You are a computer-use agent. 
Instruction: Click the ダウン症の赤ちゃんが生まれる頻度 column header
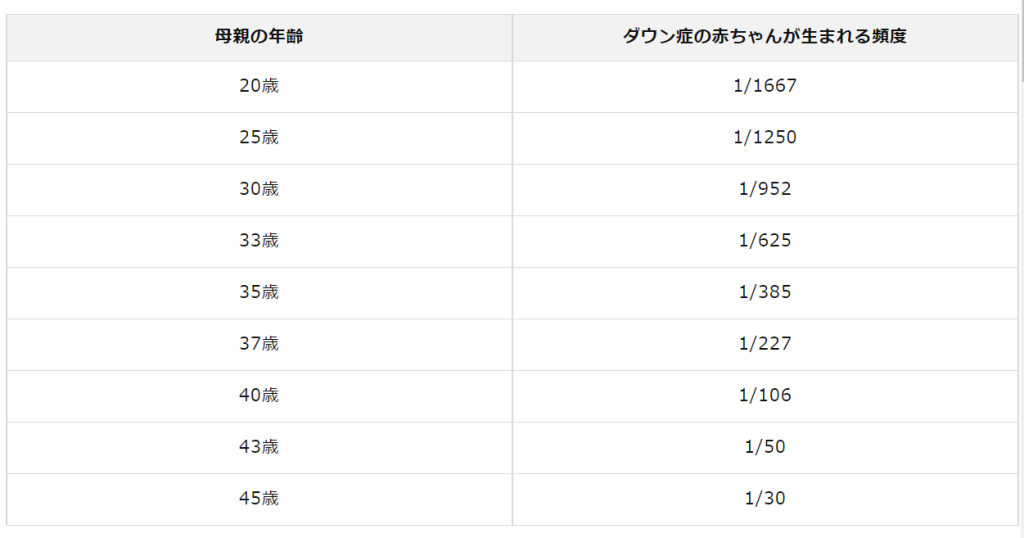tap(765, 37)
